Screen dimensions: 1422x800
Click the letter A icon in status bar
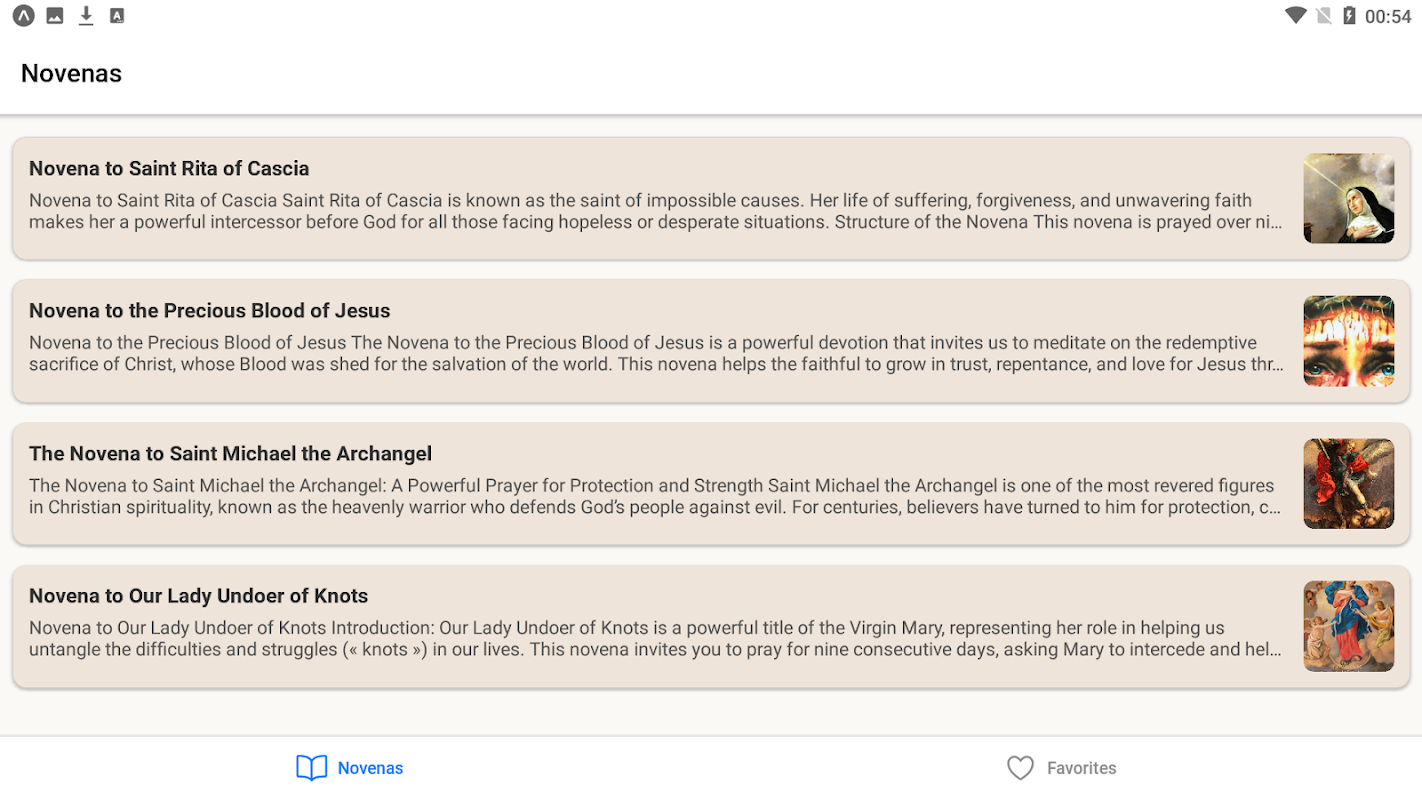coord(117,16)
